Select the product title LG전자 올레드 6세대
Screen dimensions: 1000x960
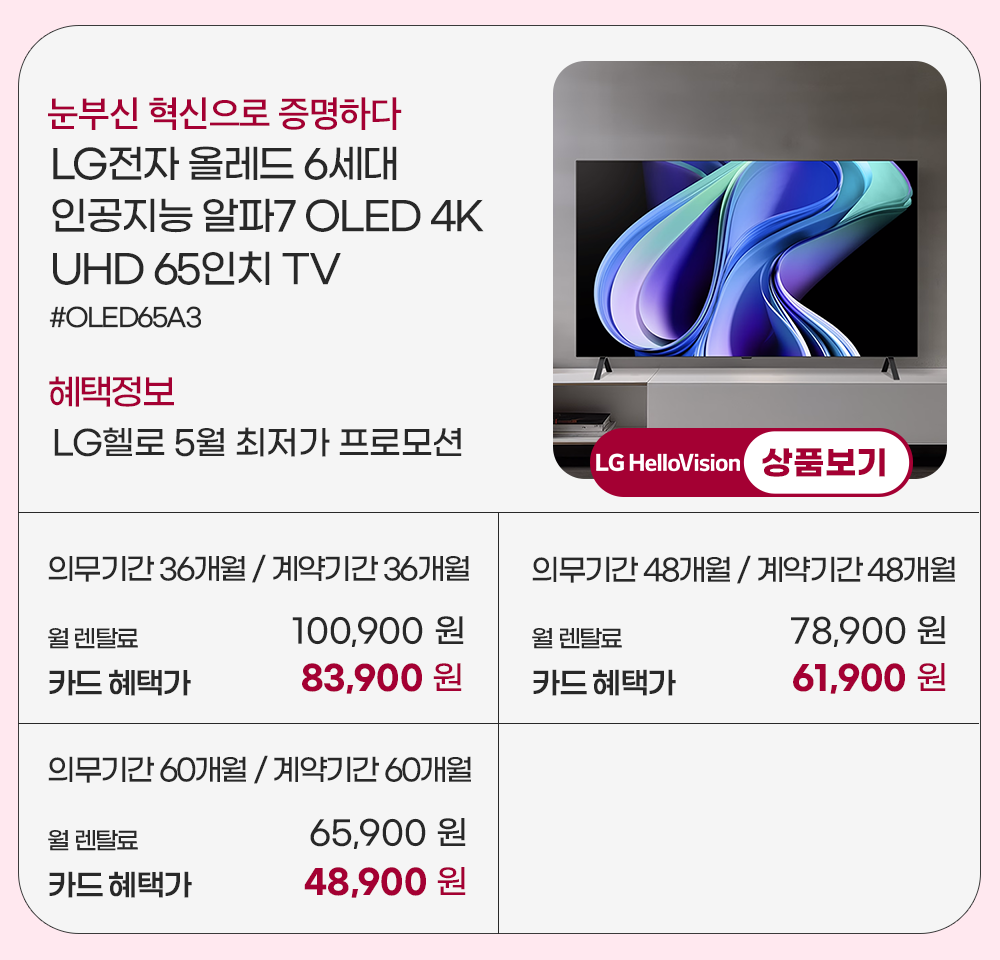coord(224,164)
